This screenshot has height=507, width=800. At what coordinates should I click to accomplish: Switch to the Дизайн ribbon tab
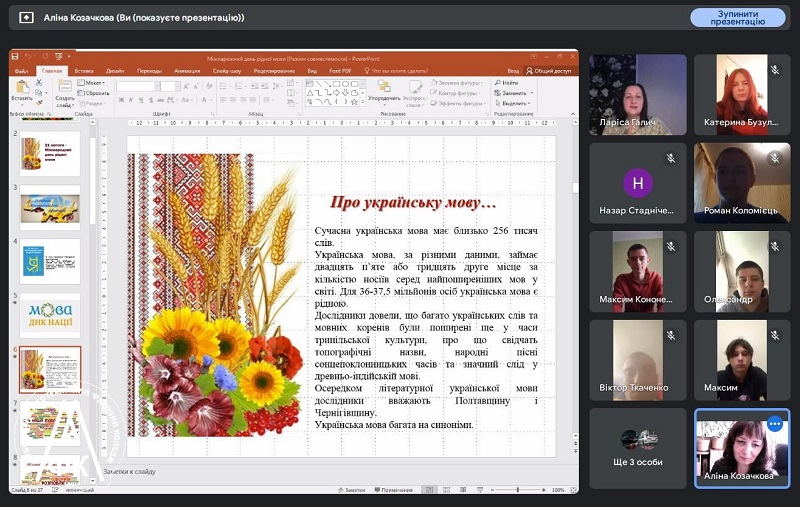[115, 71]
